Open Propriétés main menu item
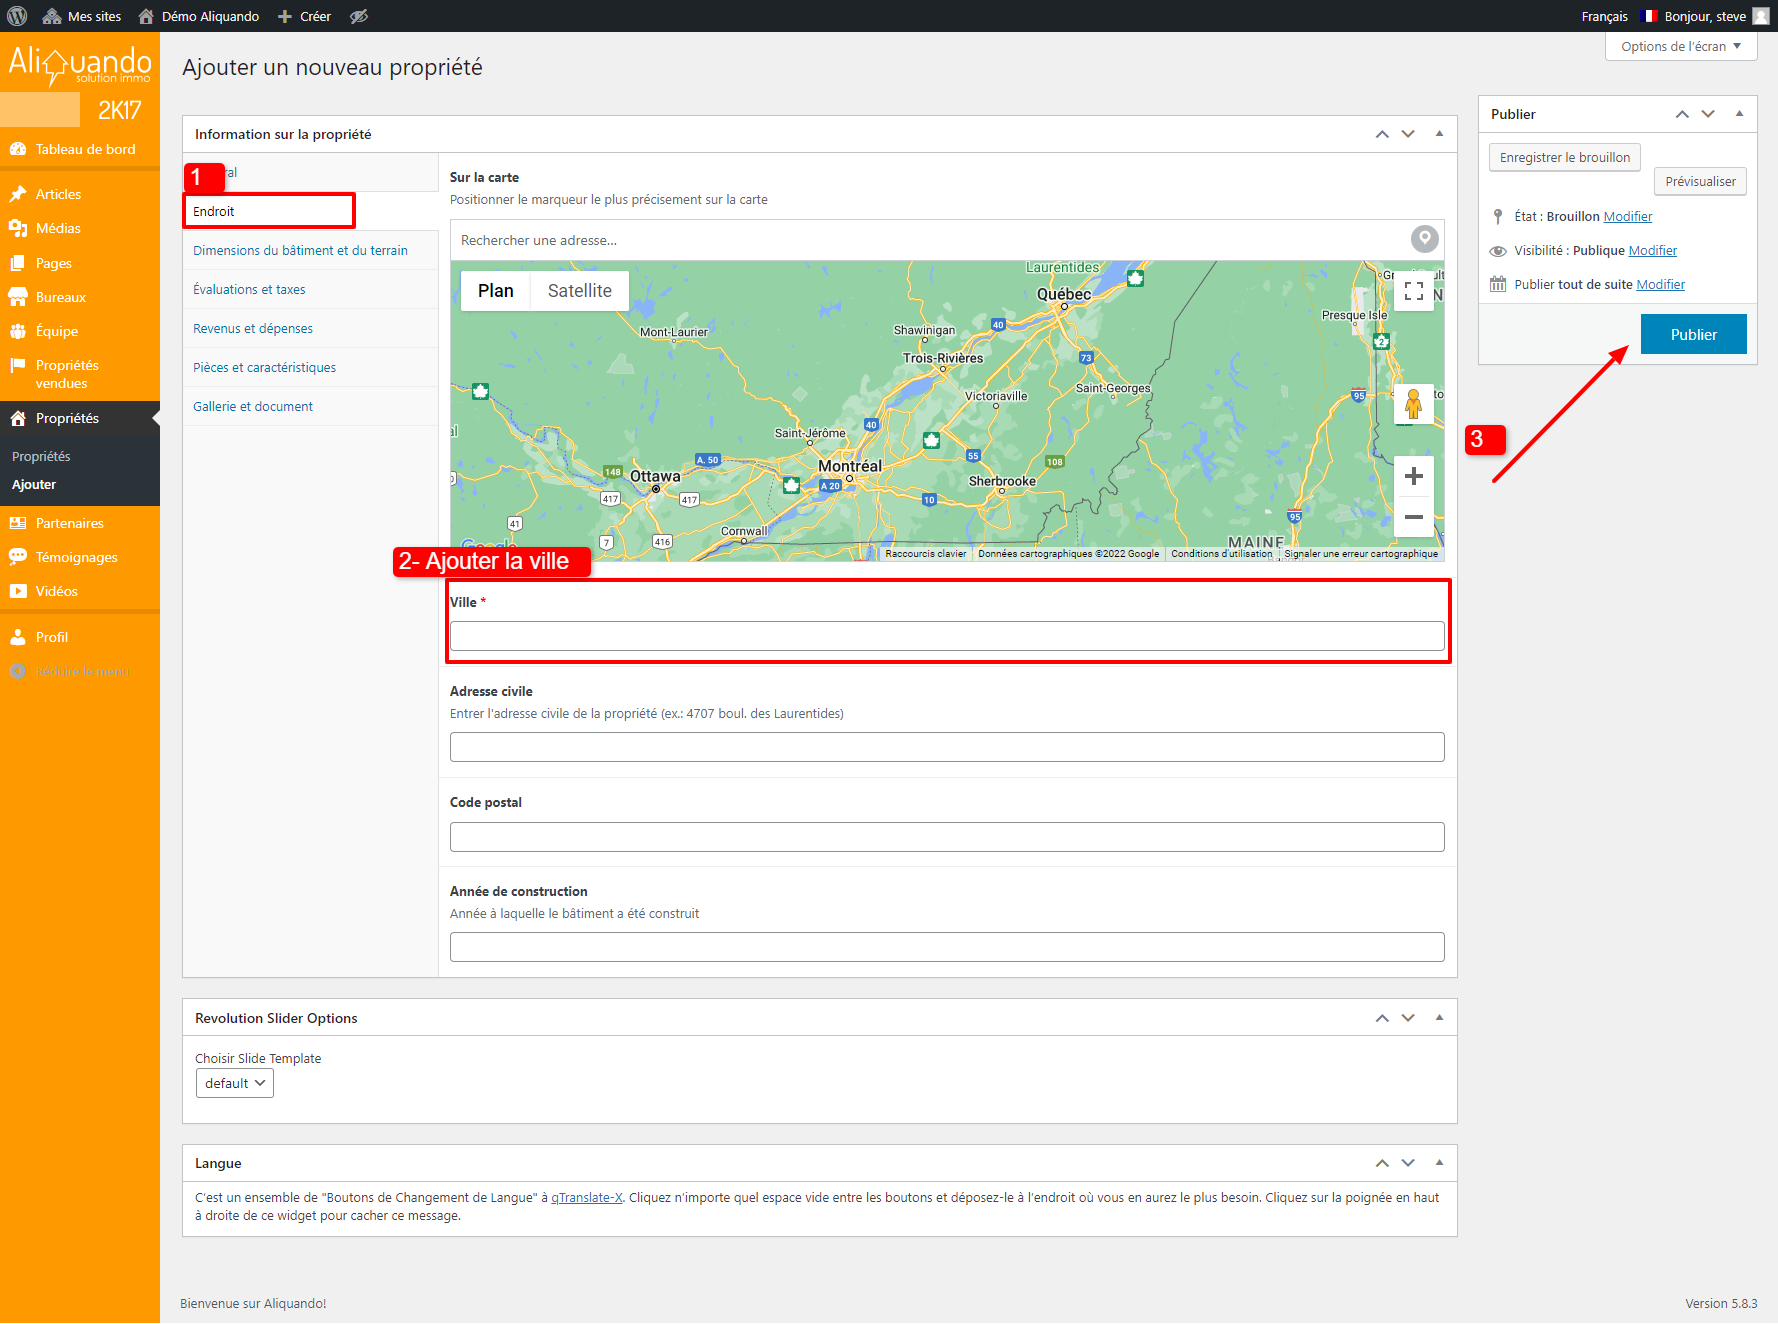 80,418
